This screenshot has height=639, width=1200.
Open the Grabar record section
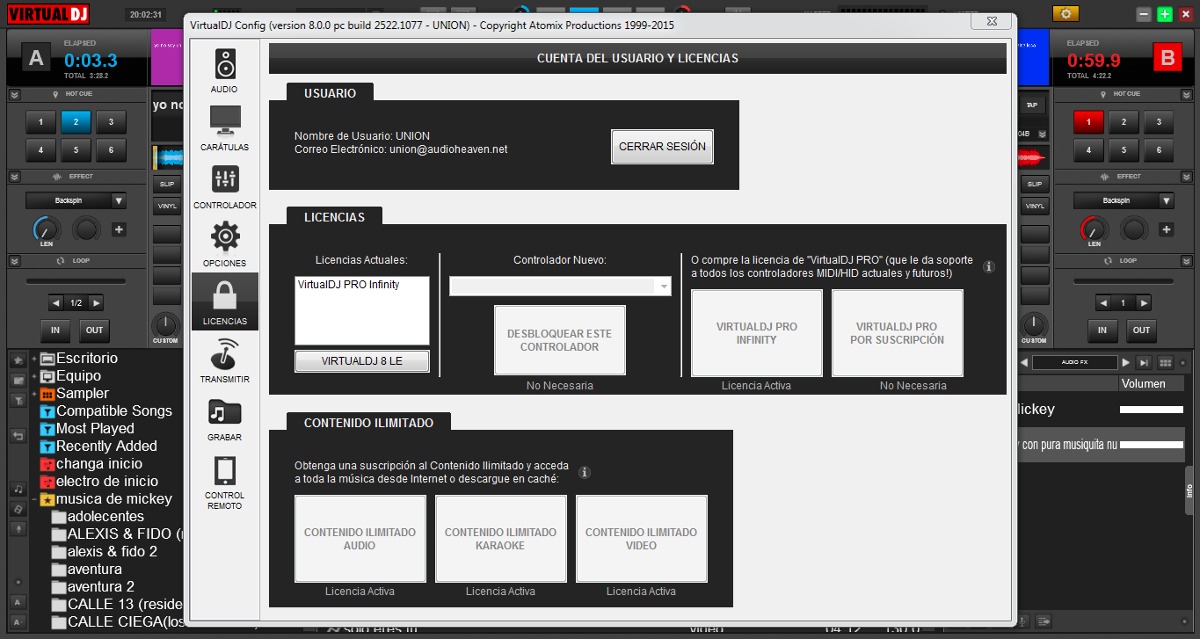click(225, 418)
